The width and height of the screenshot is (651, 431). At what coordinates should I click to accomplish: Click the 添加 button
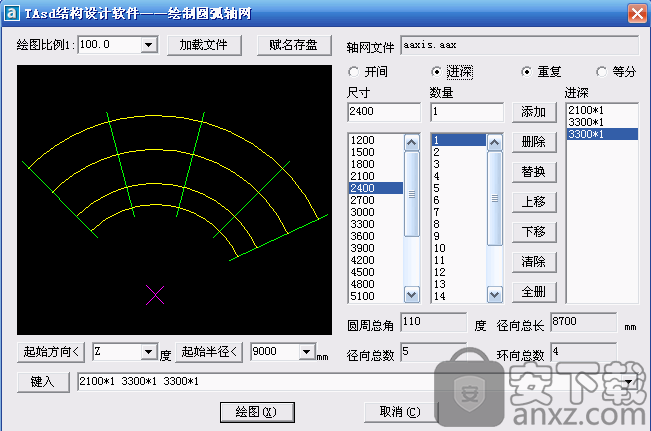point(534,112)
